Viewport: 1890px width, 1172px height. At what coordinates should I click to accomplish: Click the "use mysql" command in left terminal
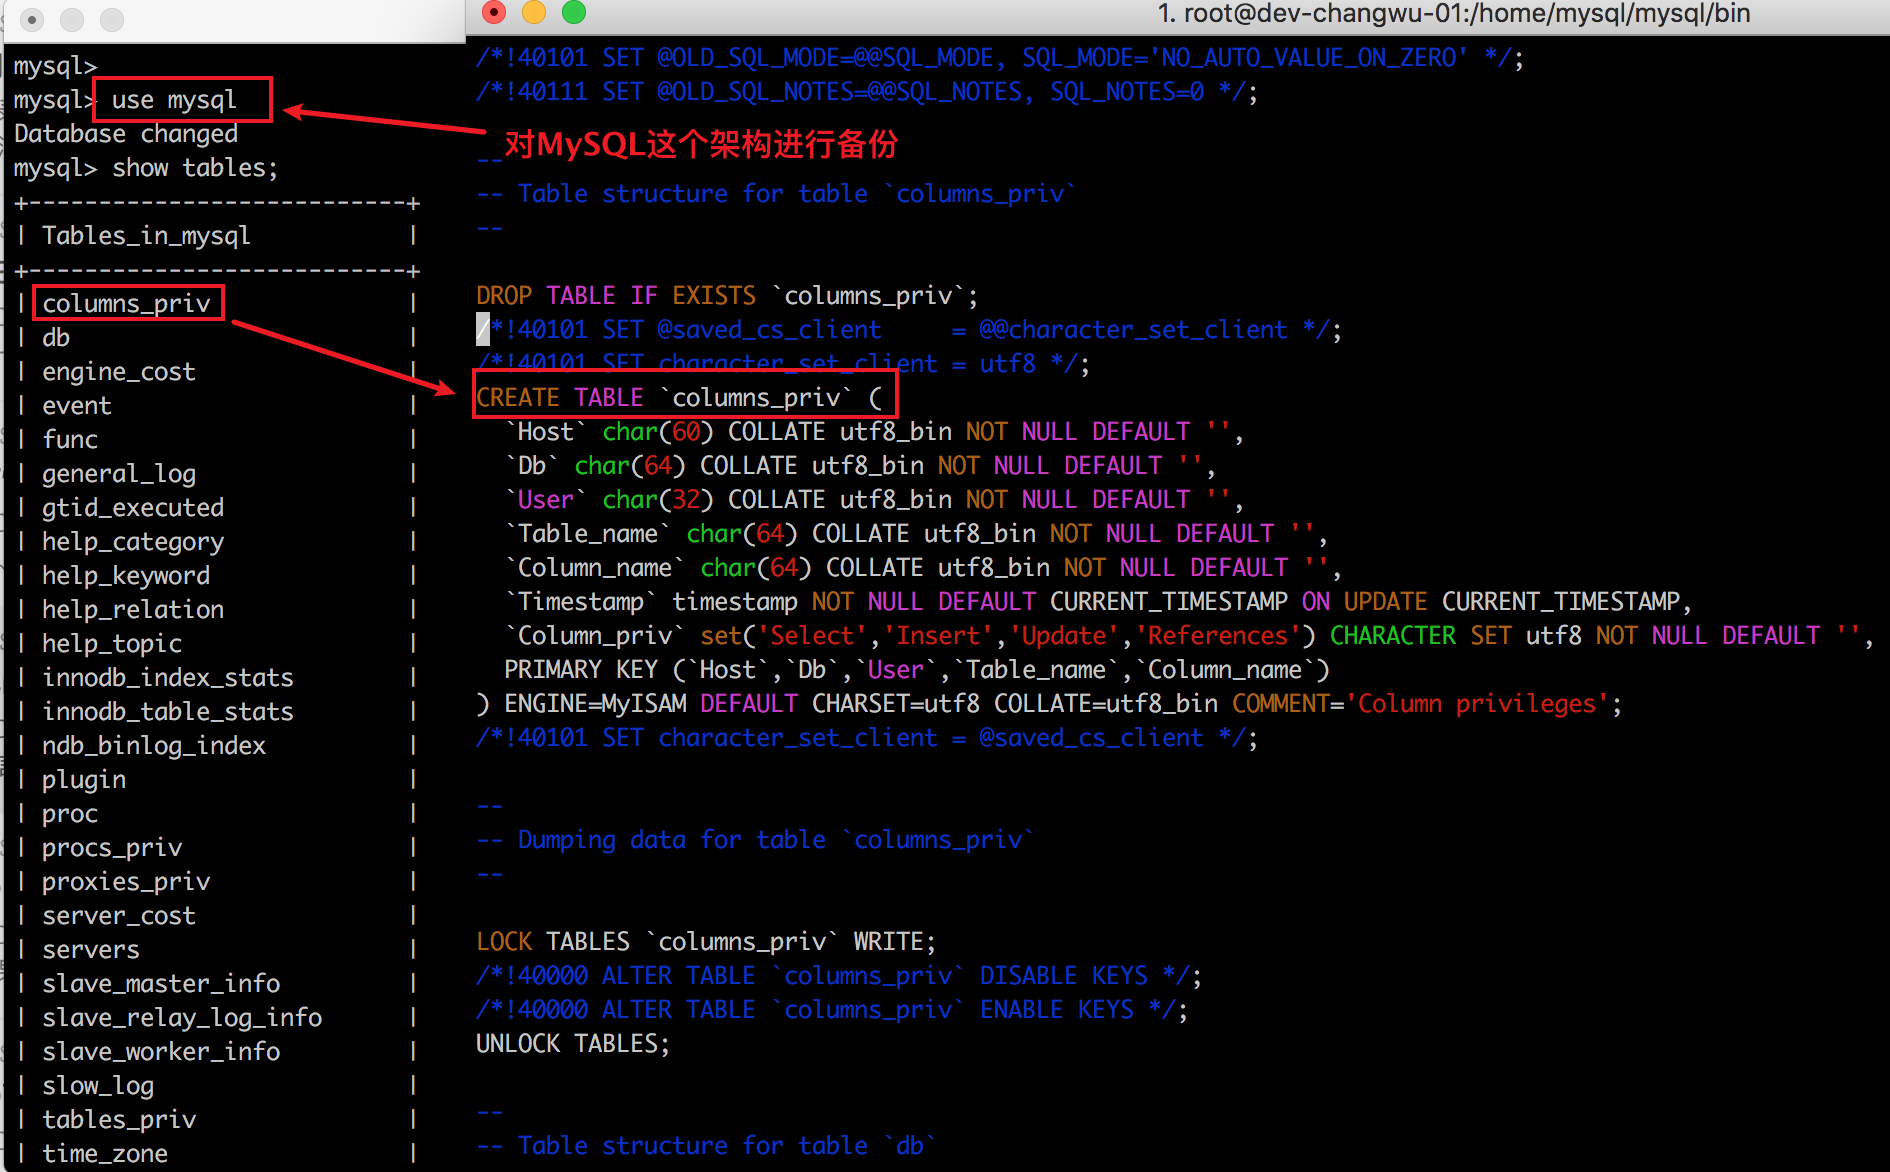(174, 100)
